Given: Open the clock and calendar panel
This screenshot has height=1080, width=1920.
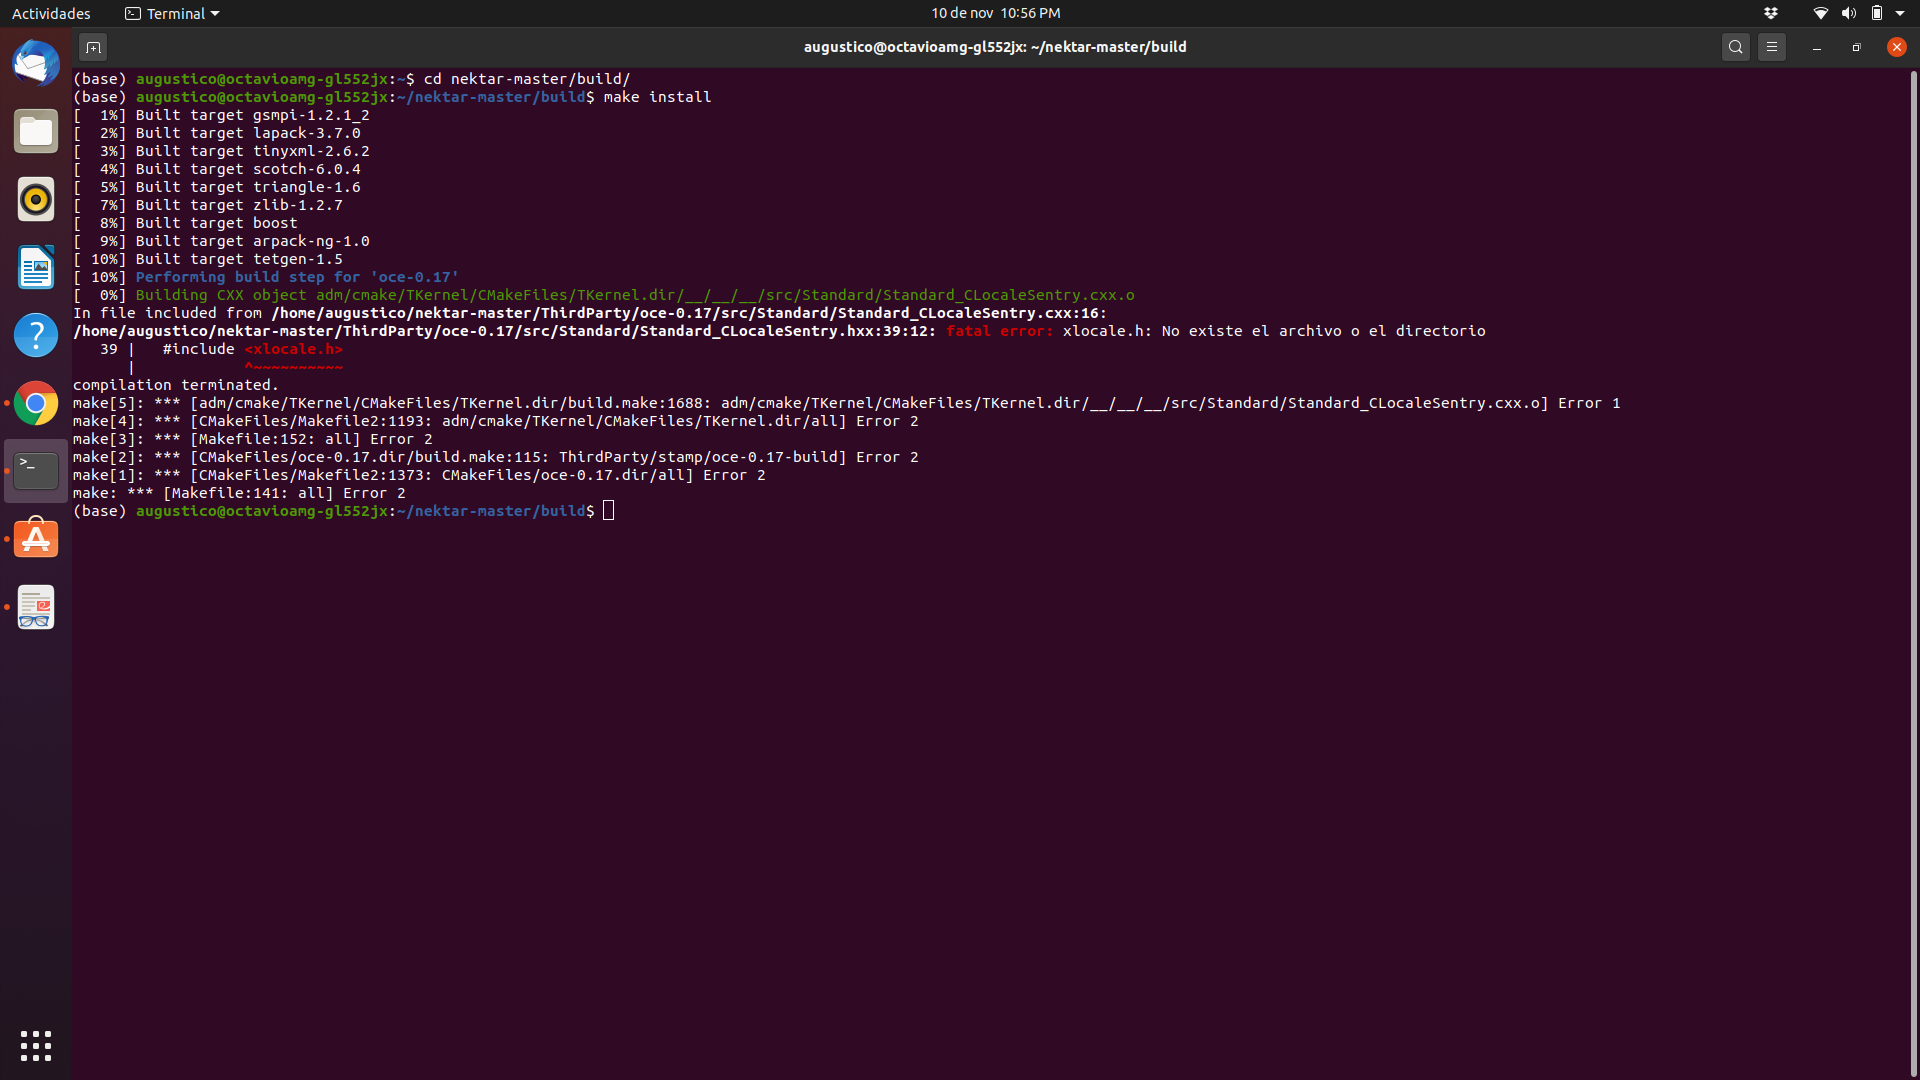Looking at the screenshot, I should click(x=995, y=13).
